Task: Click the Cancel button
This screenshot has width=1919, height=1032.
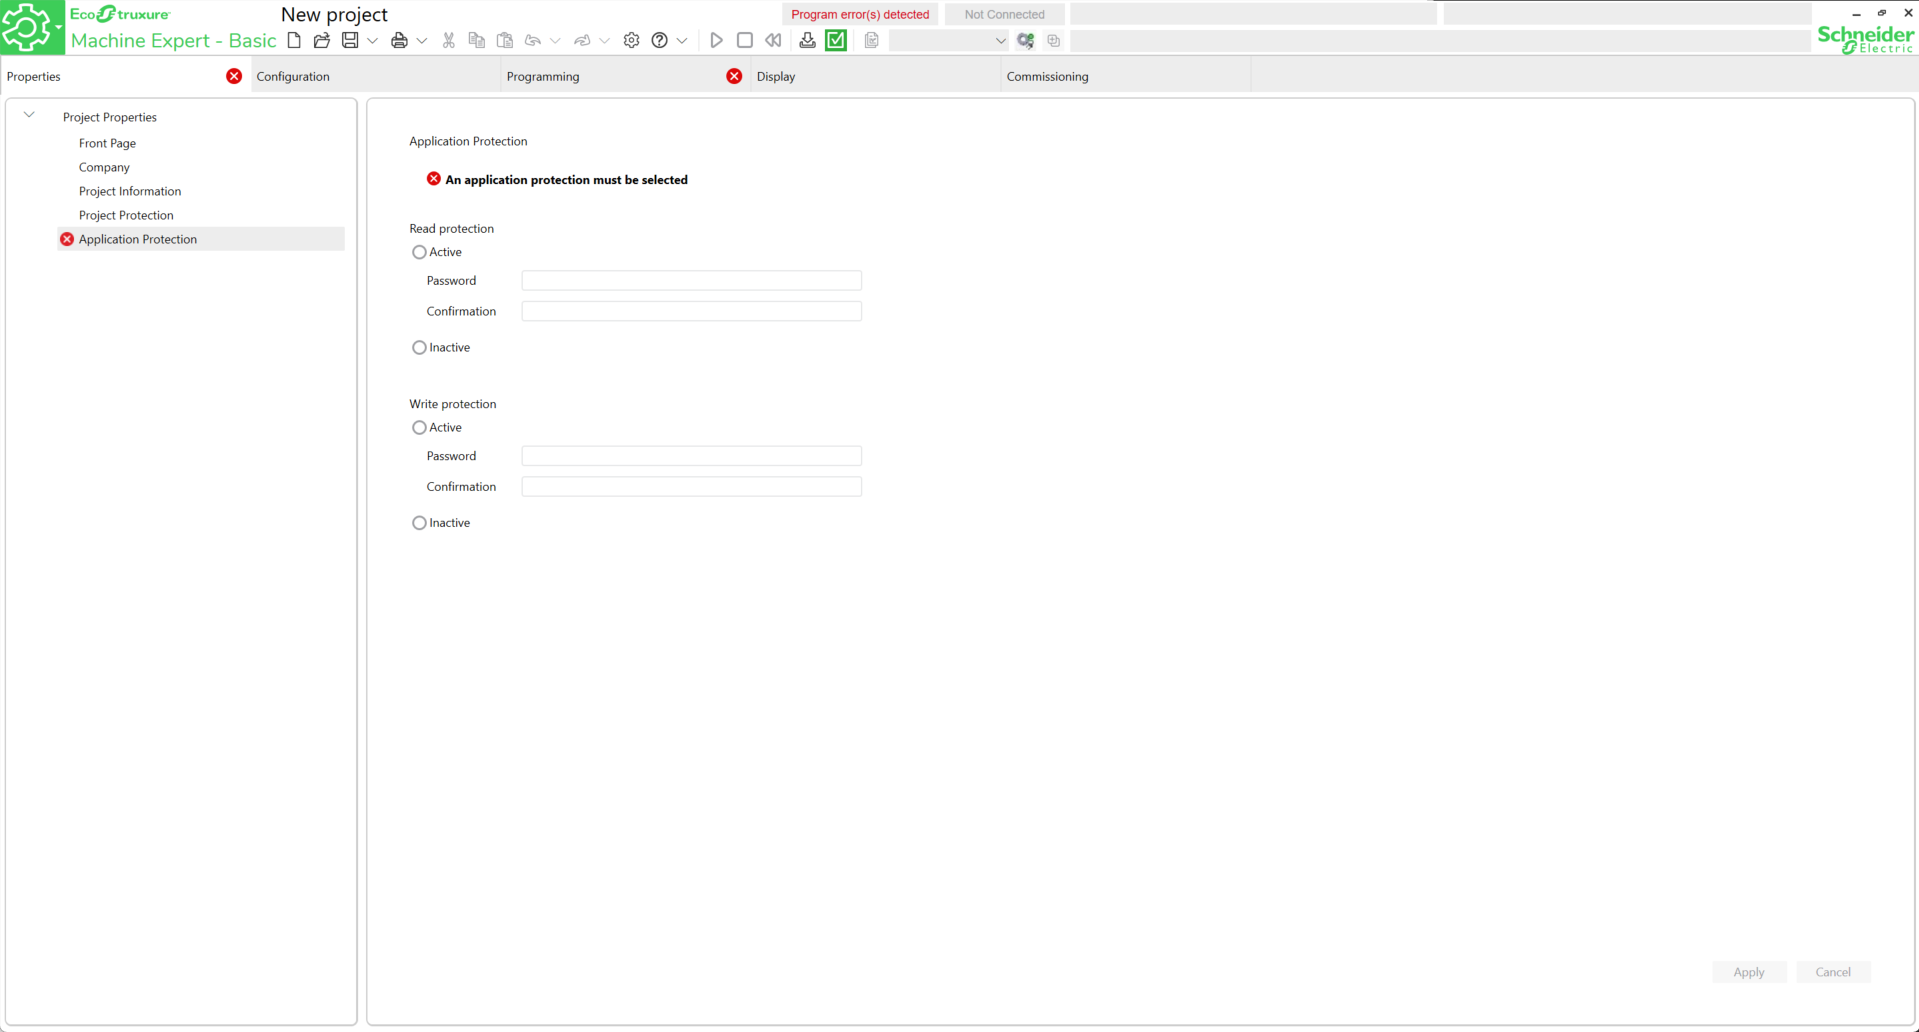Action: pos(1832,972)
